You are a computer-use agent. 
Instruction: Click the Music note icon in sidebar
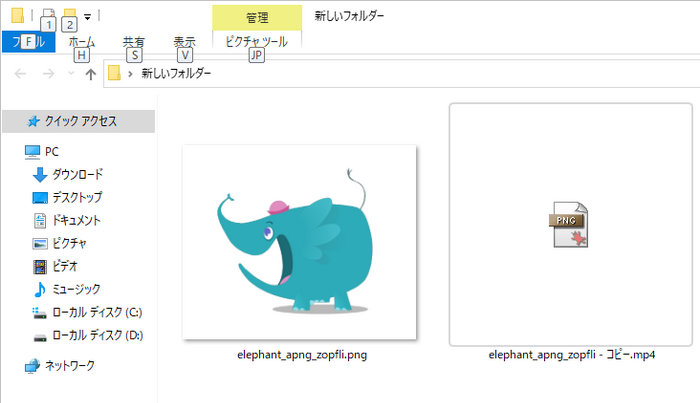(40, 289)
